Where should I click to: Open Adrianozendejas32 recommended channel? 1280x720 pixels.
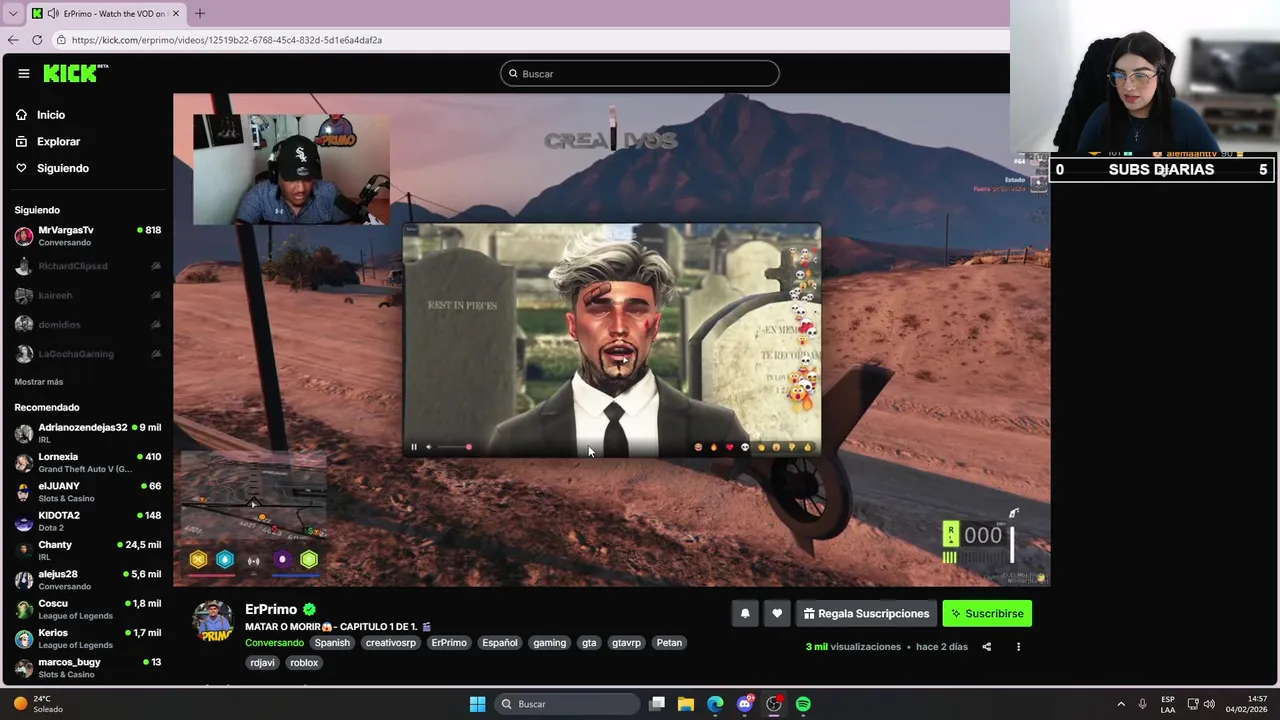(87, 433)
